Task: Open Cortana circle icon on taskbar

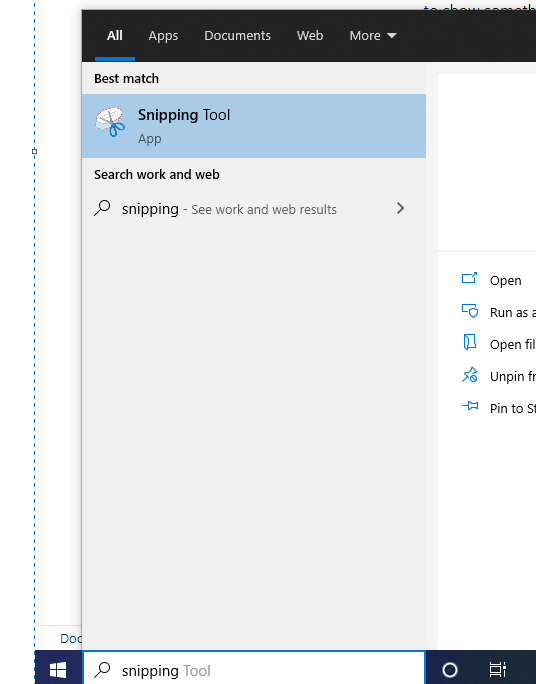Action: click(x=450, y=670)
